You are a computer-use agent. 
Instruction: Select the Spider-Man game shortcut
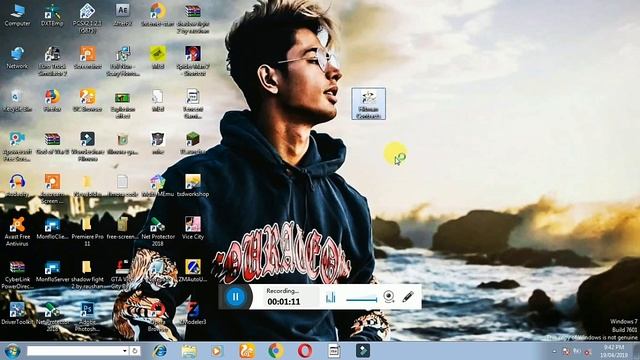193,61
